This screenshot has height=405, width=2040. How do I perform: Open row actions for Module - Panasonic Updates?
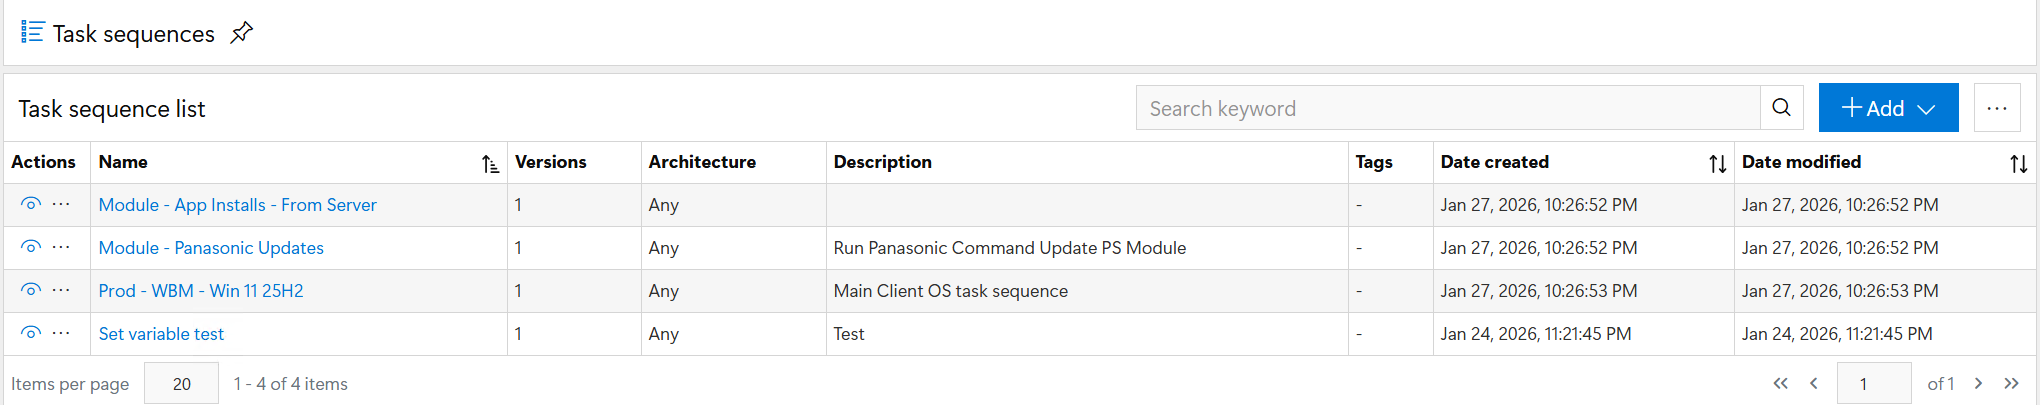pyautogui.click(x=61, y=247)
